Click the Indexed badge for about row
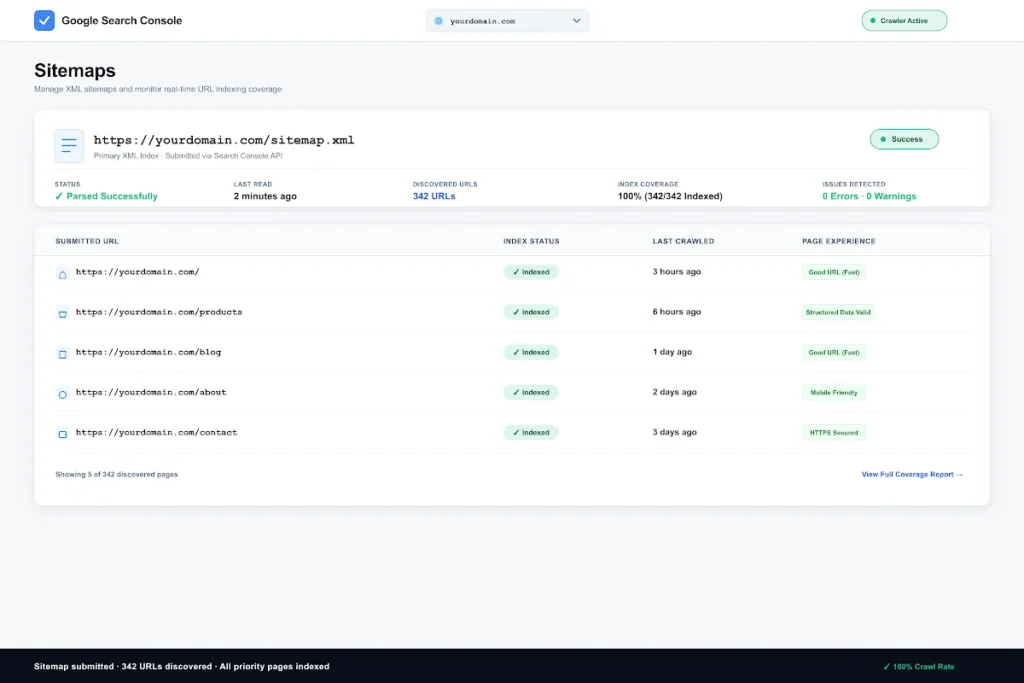The width and height of the screenshot is (1024, 683). click(x=531, y=392)
